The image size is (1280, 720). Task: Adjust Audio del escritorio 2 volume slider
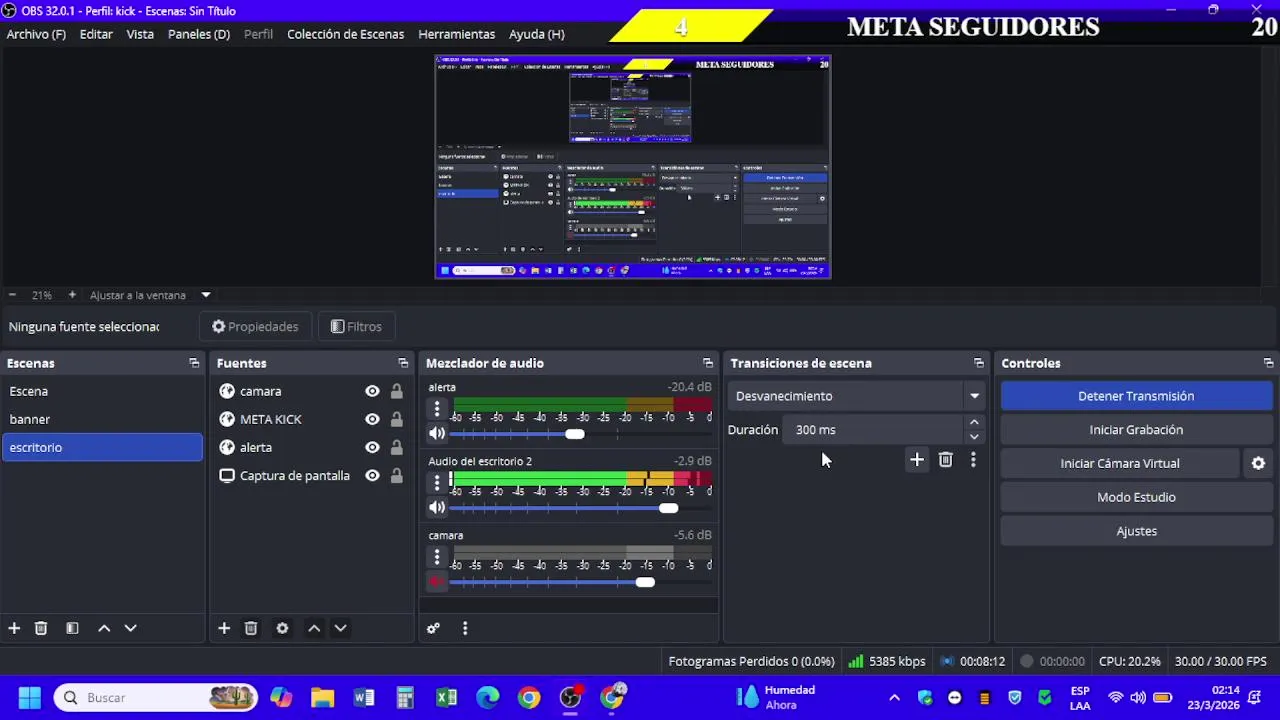(668, 508)
